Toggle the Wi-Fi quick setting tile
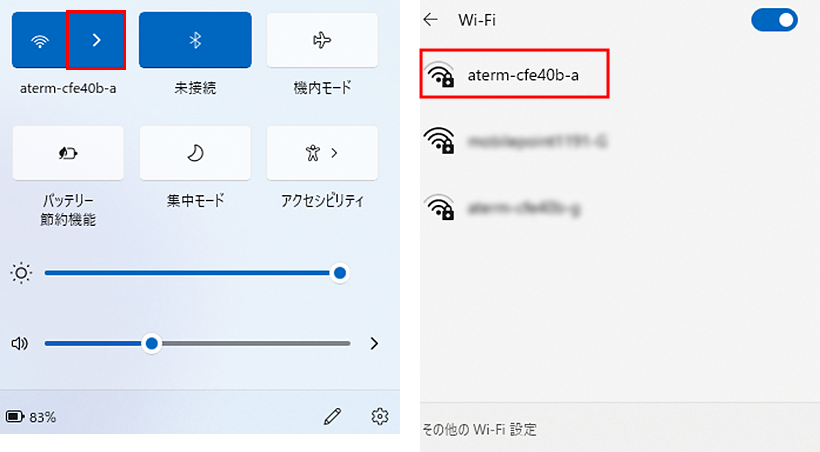Image resolution: width=820 pixels, height=452 pixels. tap(40, 40)
